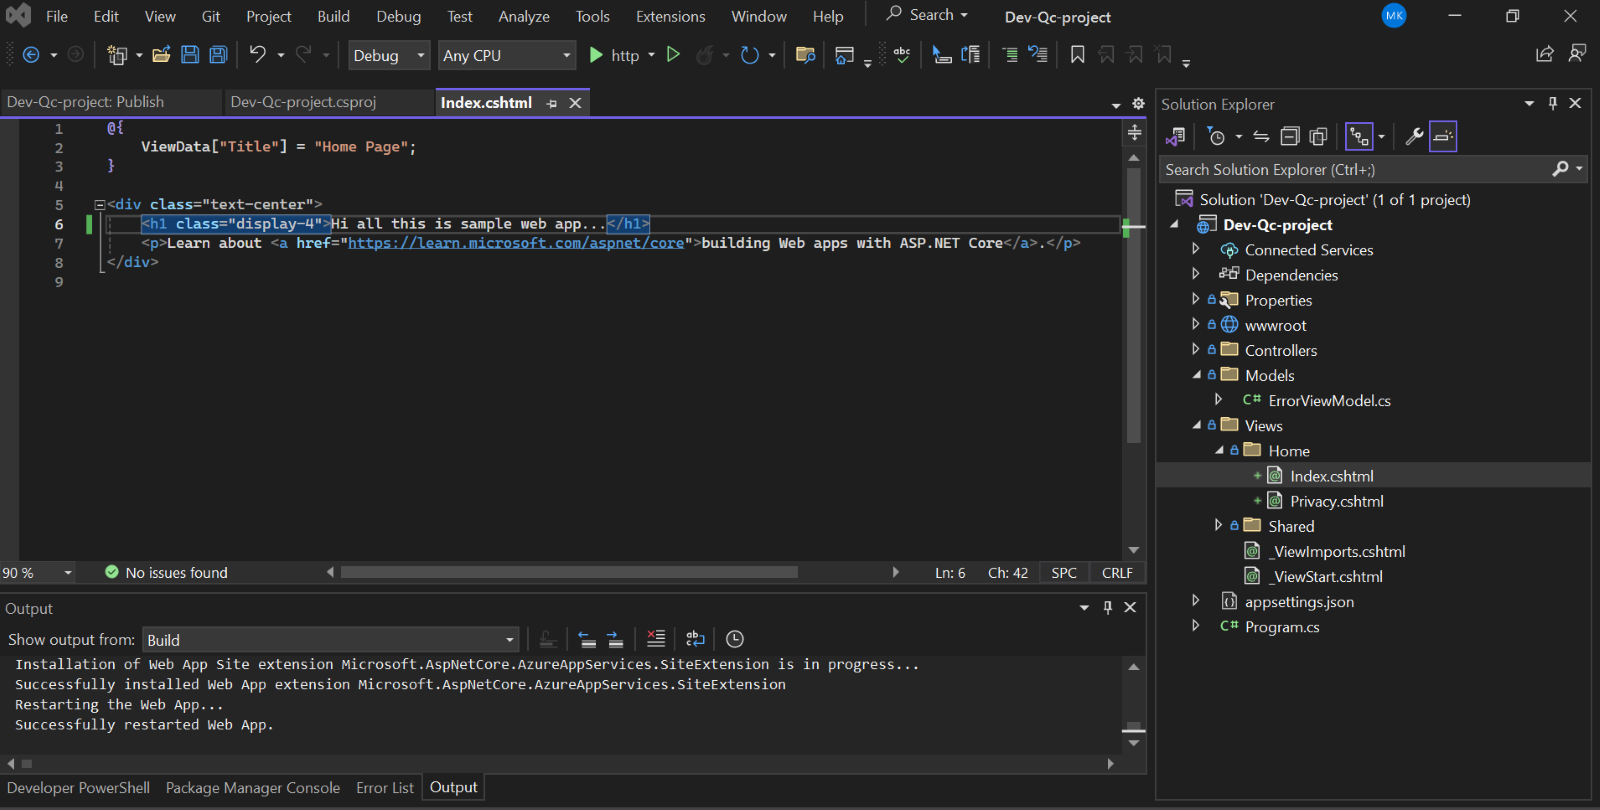1600x810 pixels.
Task: Open the File menu
Action: [57, 16]
